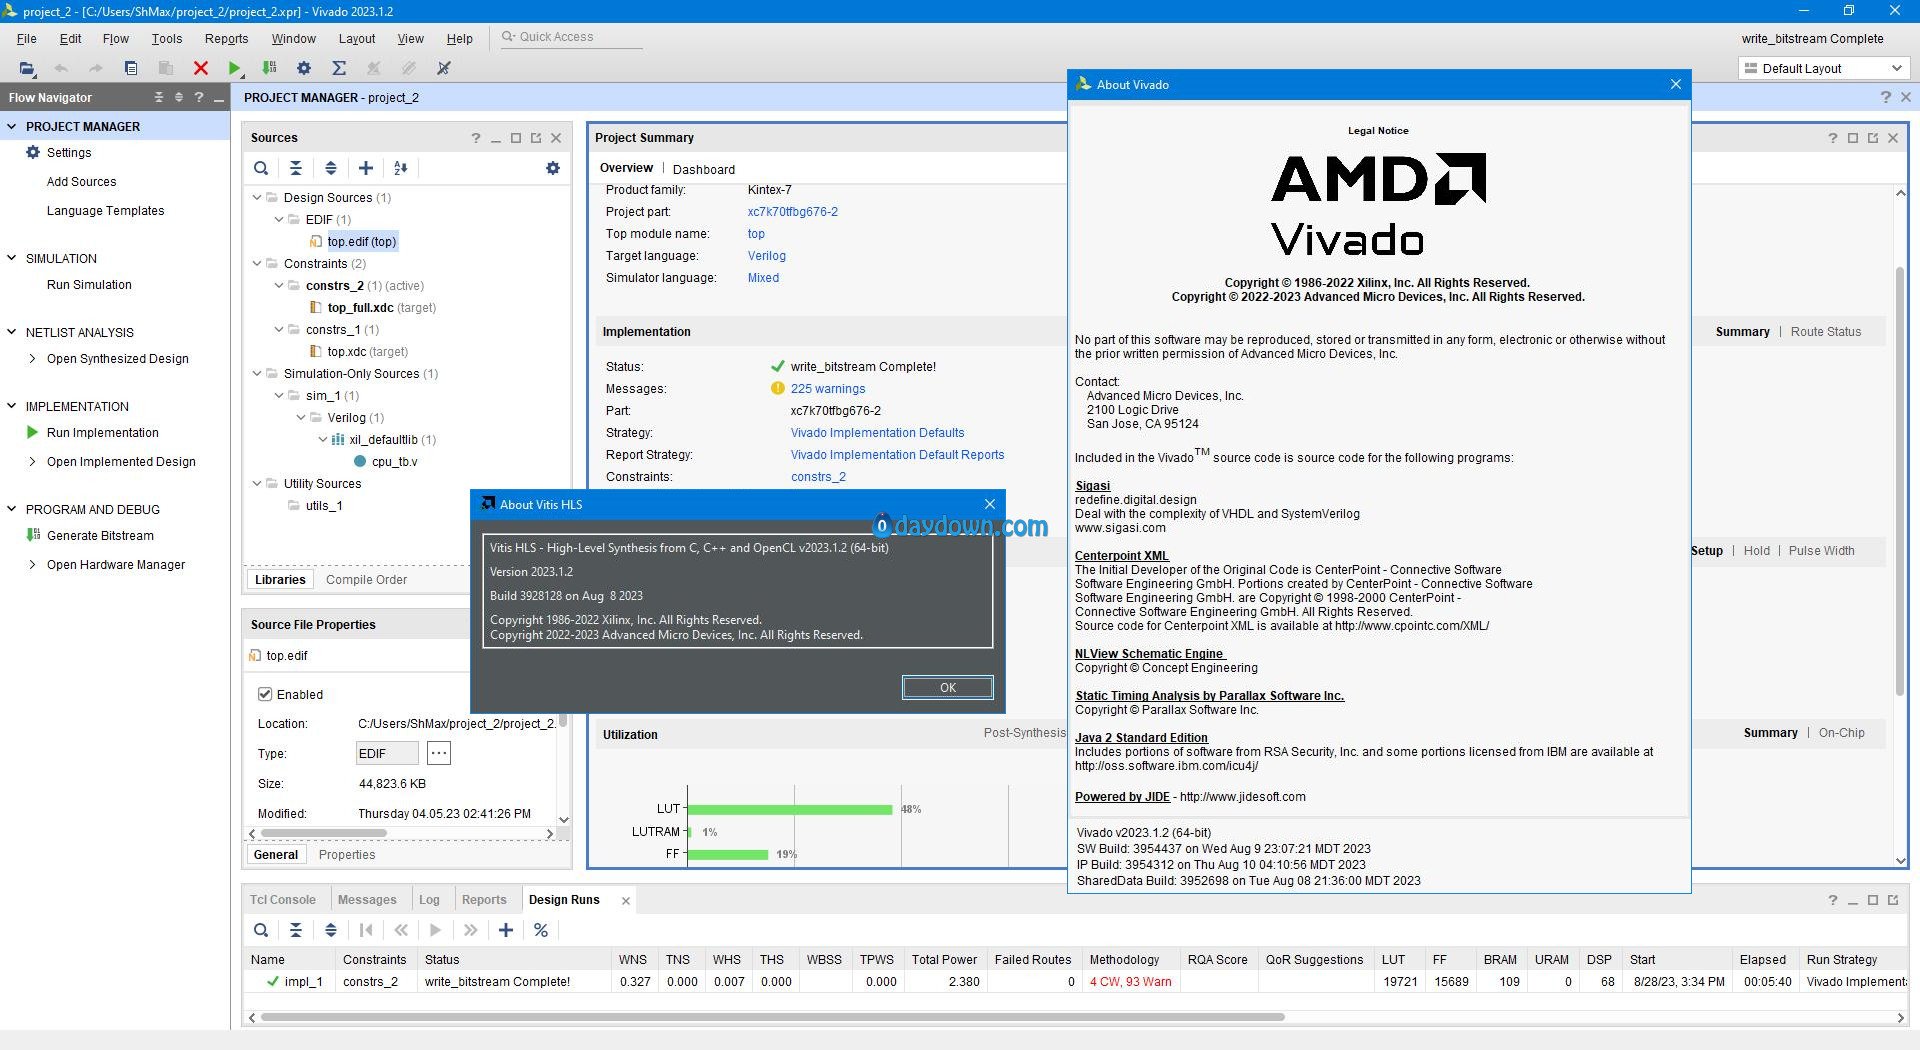Screen dimensions: 1920x1050
Task: Close the About Vivado dialog
Action: tap(1676, 84)
